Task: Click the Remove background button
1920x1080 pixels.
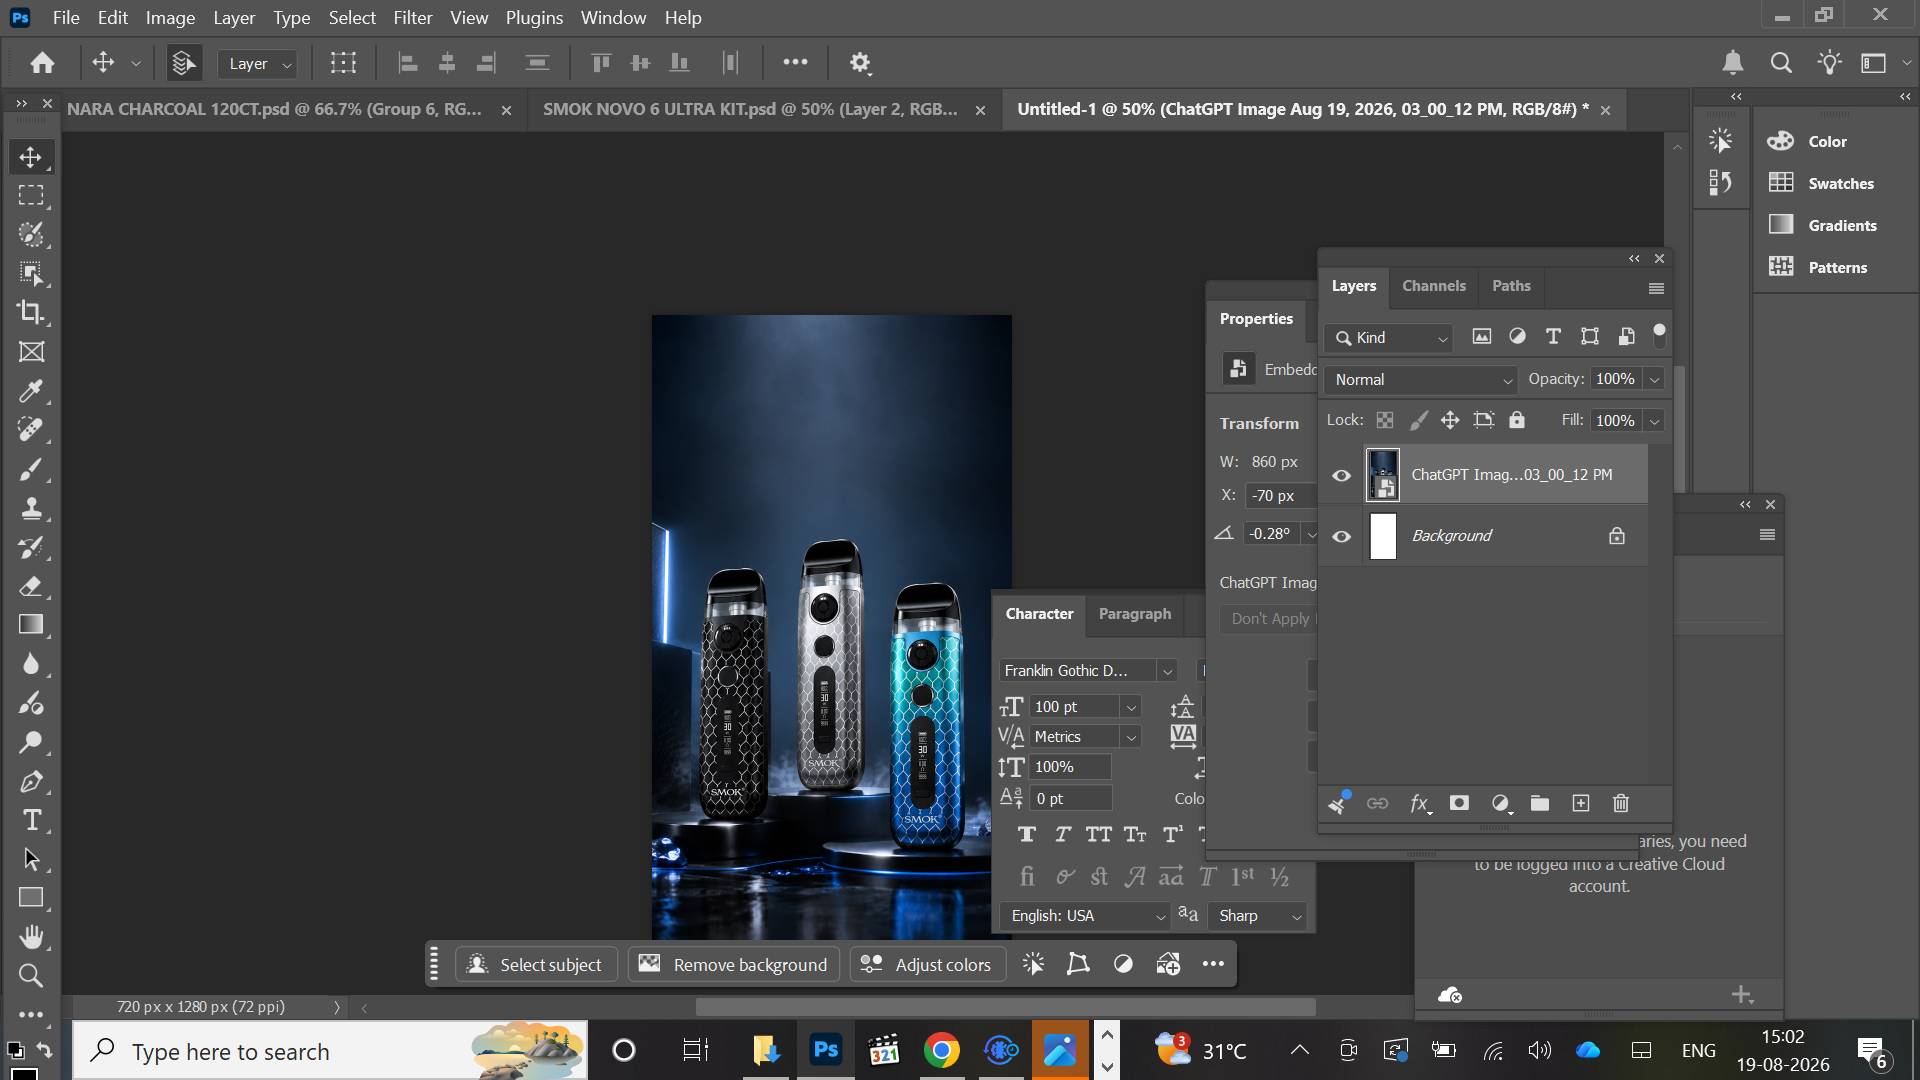Action: tap(733, 964)
